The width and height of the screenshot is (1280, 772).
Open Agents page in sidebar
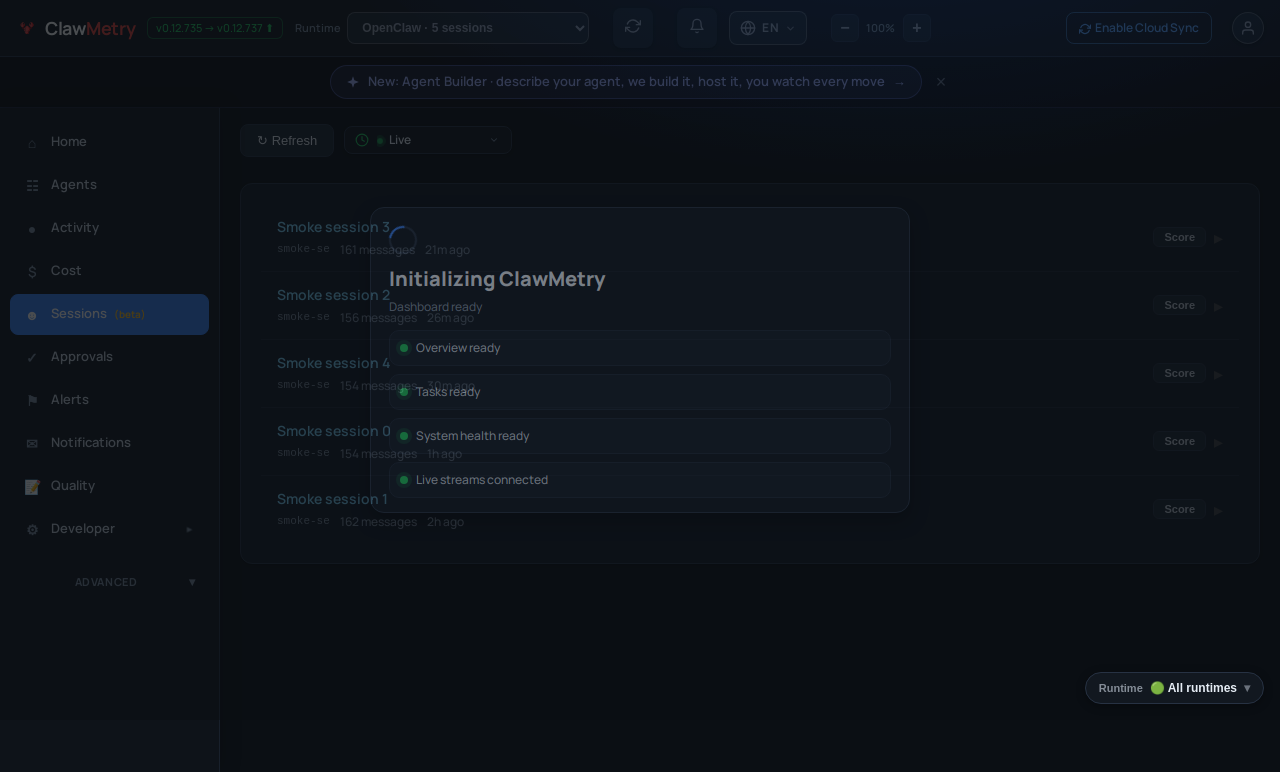(x=110, y=185)
